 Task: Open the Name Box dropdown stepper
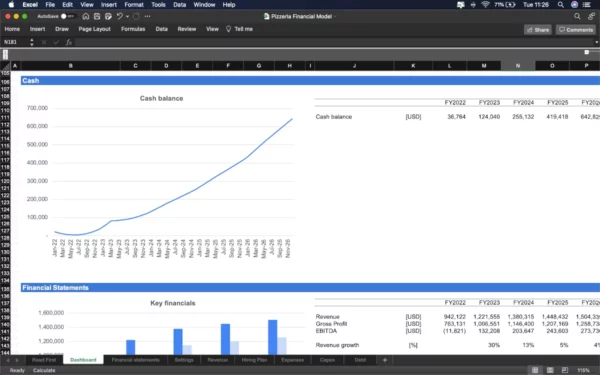32,42
